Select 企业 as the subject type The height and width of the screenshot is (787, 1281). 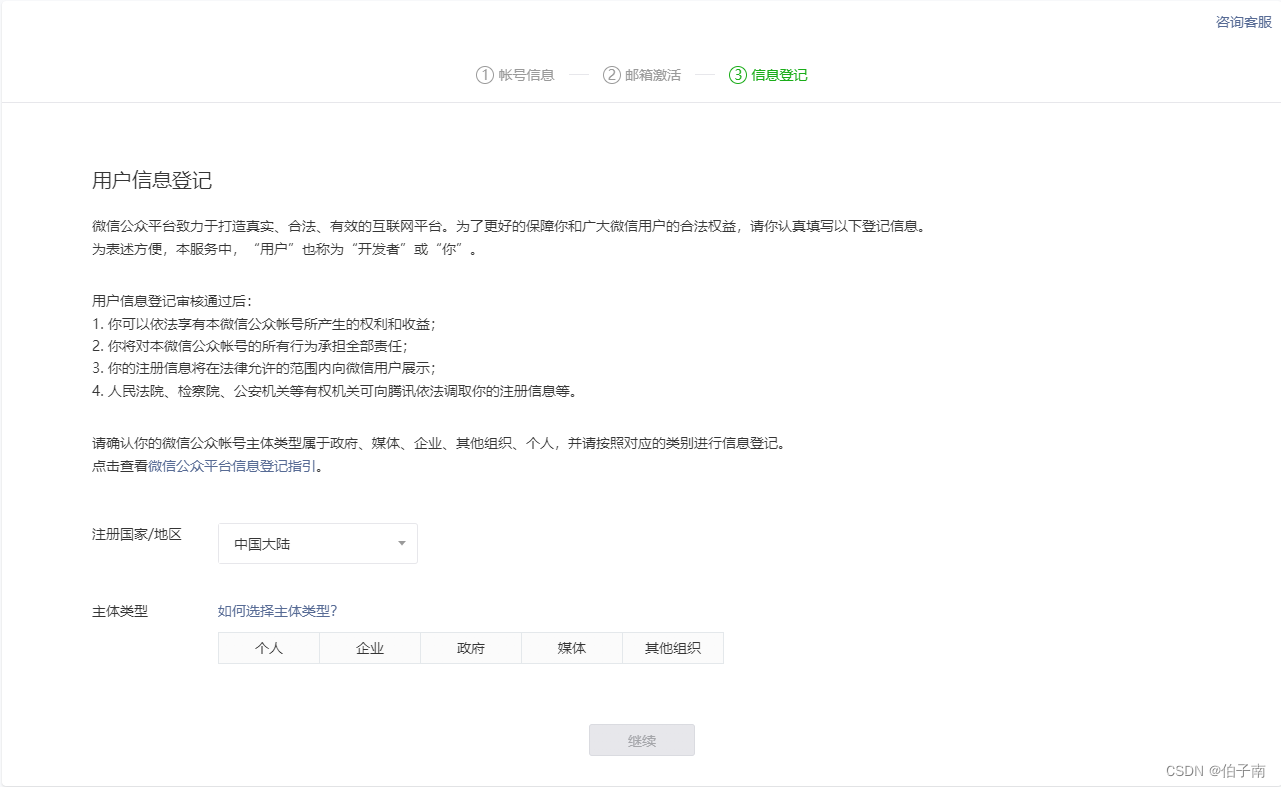click(369, 647)
